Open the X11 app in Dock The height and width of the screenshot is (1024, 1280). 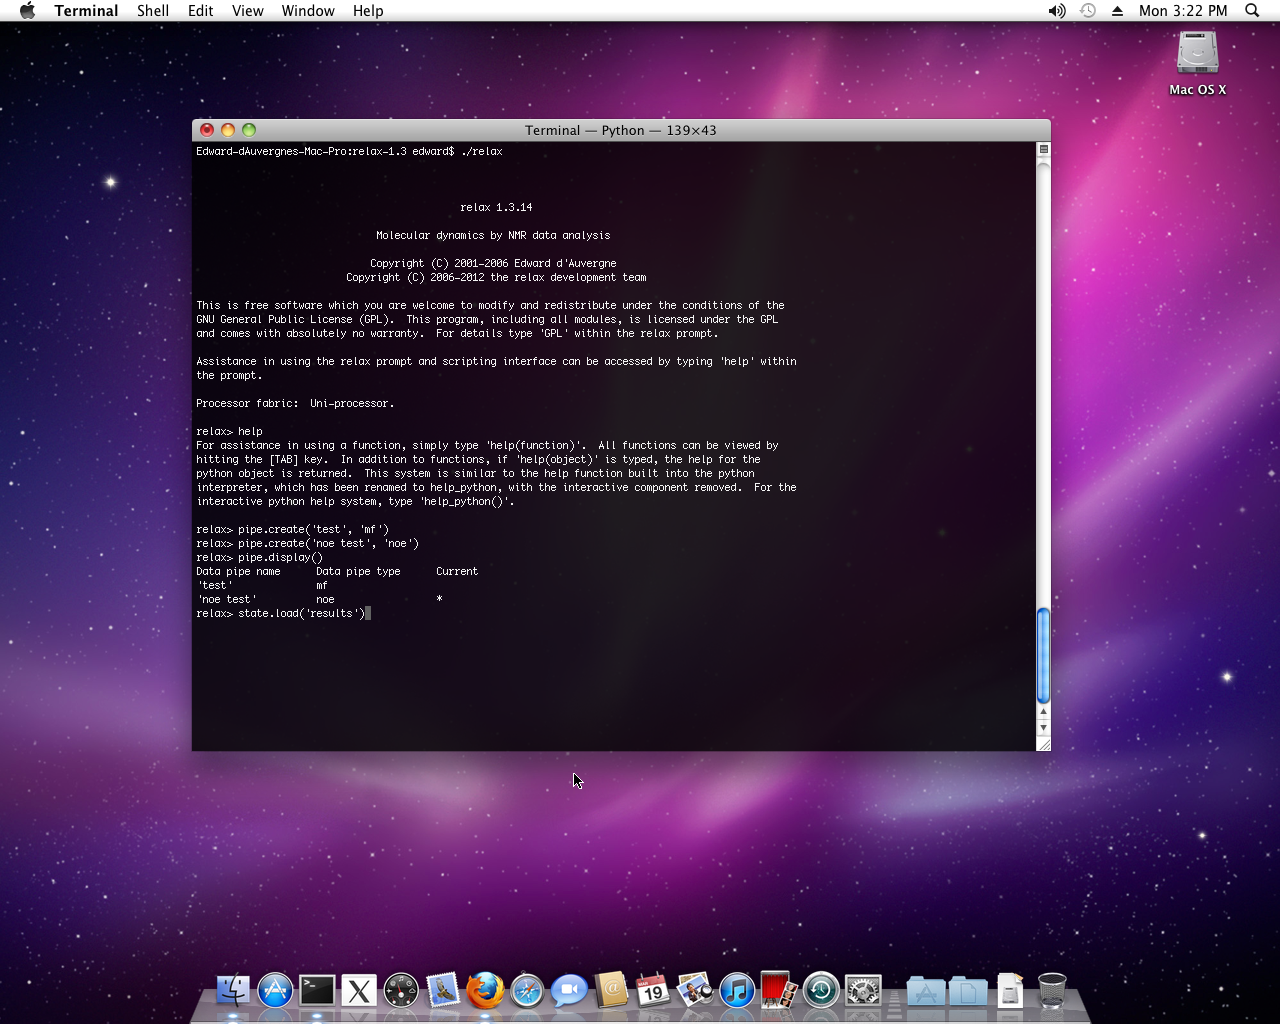(x=359, y=991)
